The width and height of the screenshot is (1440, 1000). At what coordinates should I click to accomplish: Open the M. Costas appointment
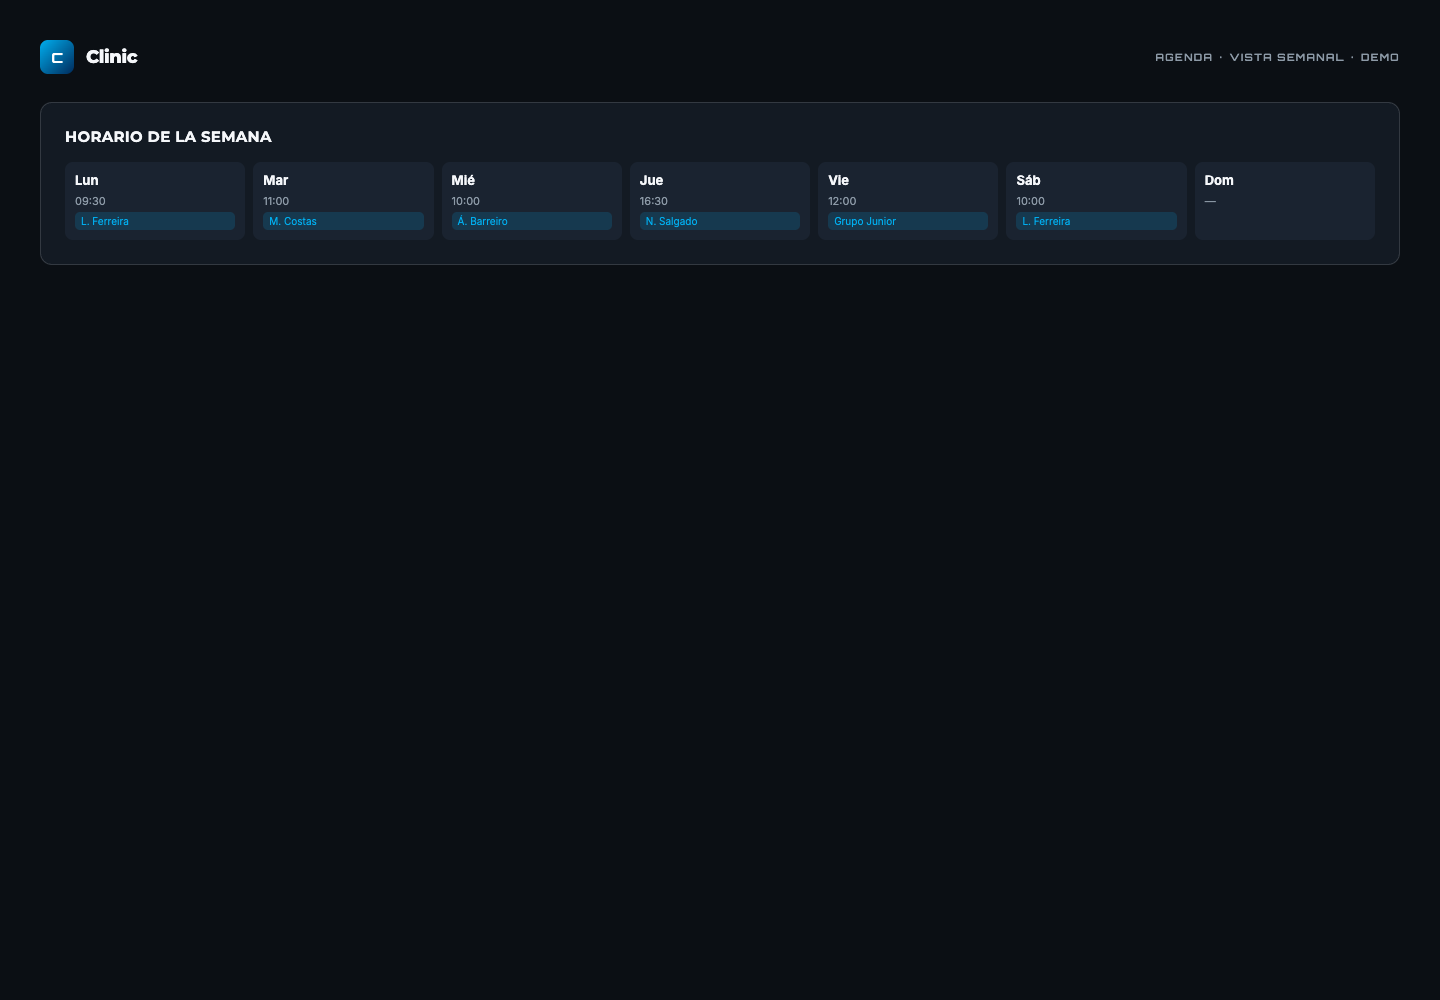pyautogui.click(x=343, y=221)
